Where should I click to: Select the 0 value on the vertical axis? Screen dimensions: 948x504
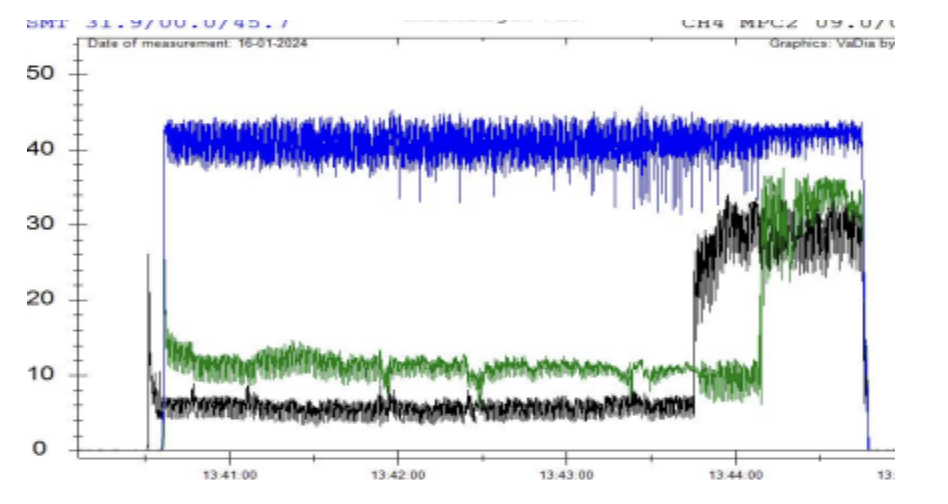pyautogui.click(x=39, y=448)
